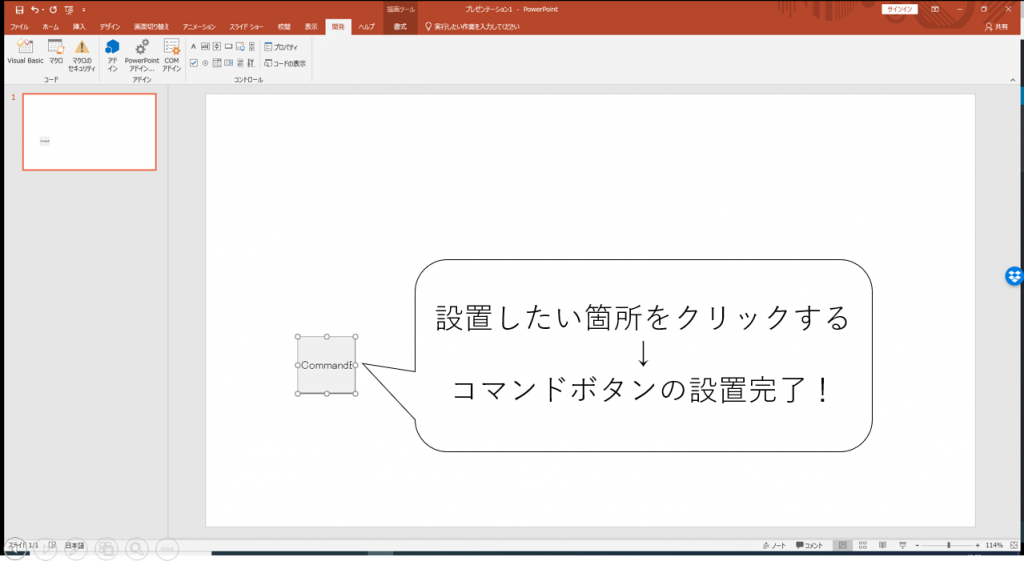Open the Visual Basic editor
The height and width of the screenshot is (561, 1024).
(x=25, y=52)
